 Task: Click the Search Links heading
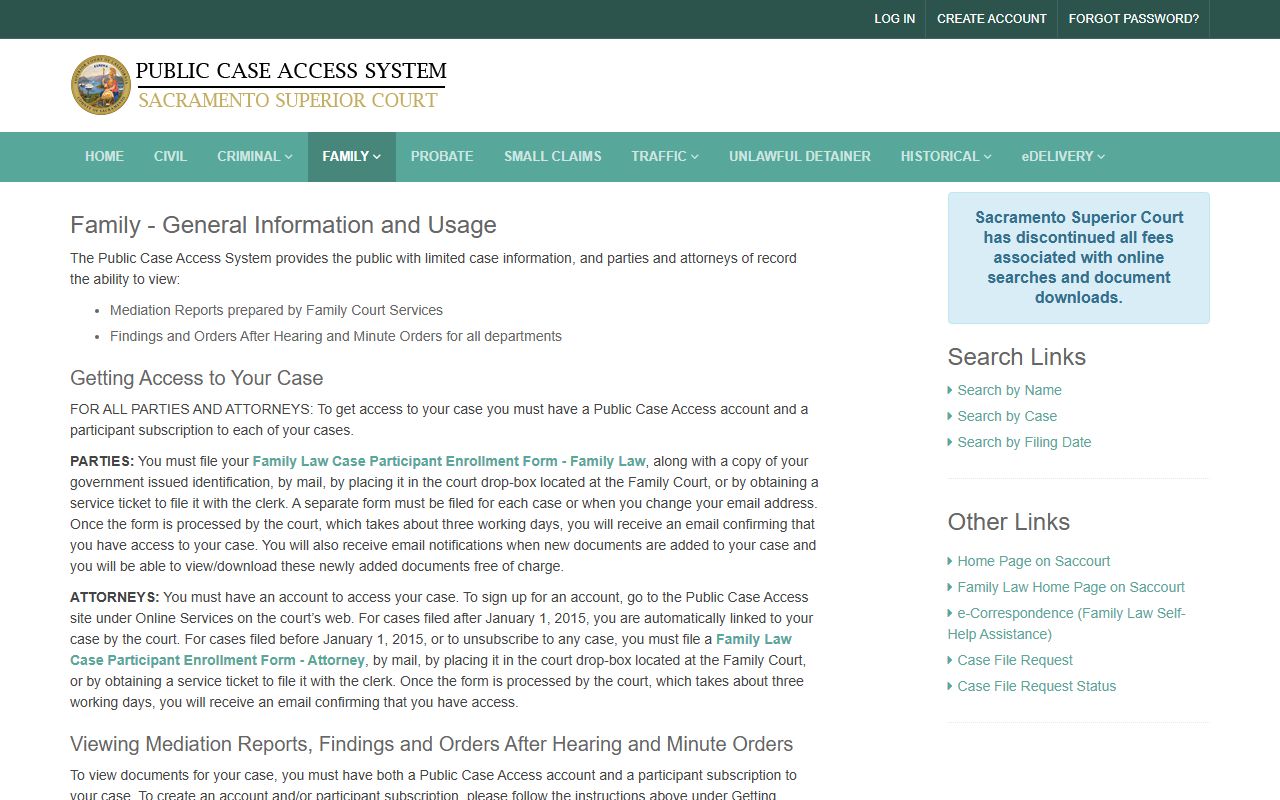[1016, 357]
